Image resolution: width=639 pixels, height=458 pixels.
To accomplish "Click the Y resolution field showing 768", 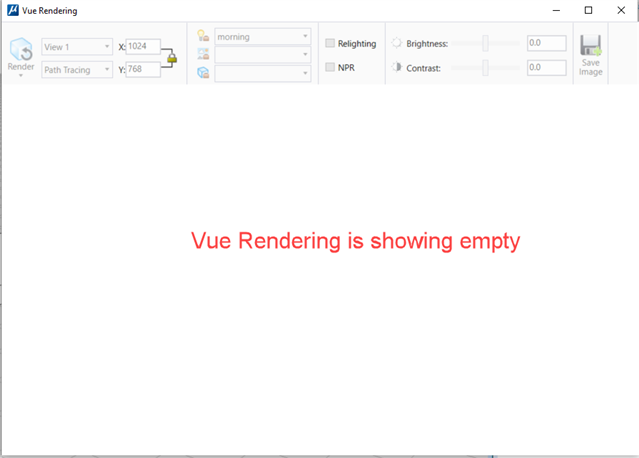I will (x=143, y=69).
